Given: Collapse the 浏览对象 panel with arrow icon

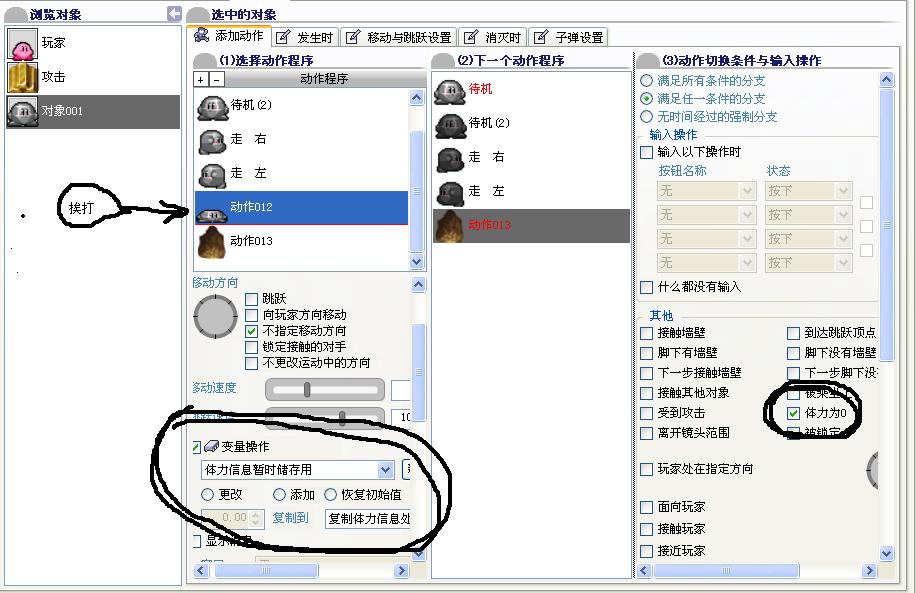Looking at the screenshot, I should point(174,13).
